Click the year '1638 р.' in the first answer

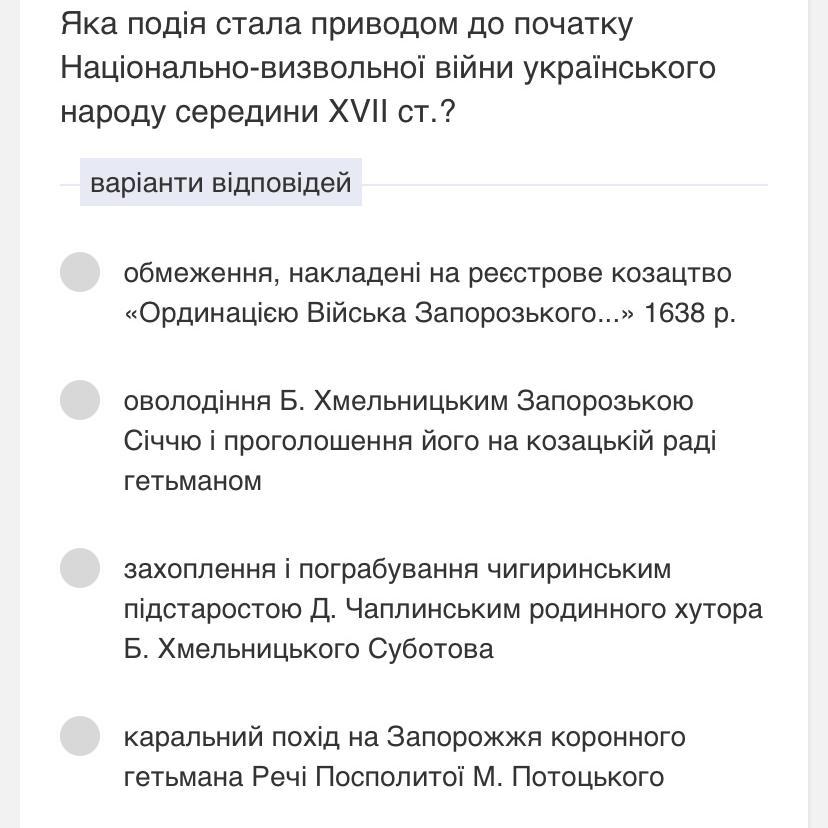point(690,313)
